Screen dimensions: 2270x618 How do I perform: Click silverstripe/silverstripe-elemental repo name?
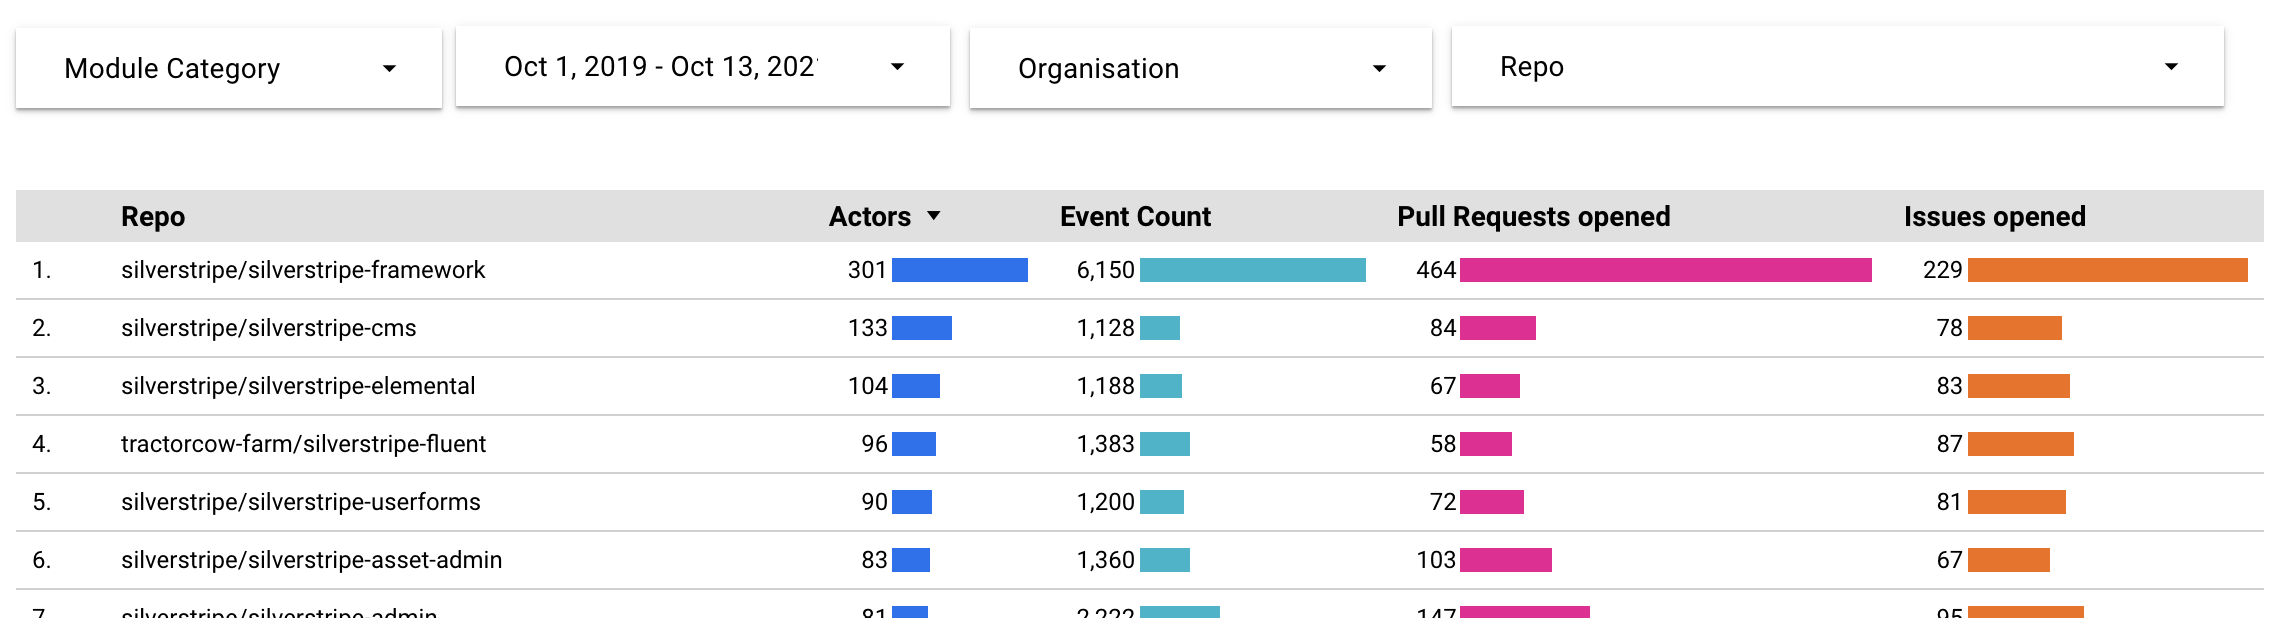tap(298, 386)
